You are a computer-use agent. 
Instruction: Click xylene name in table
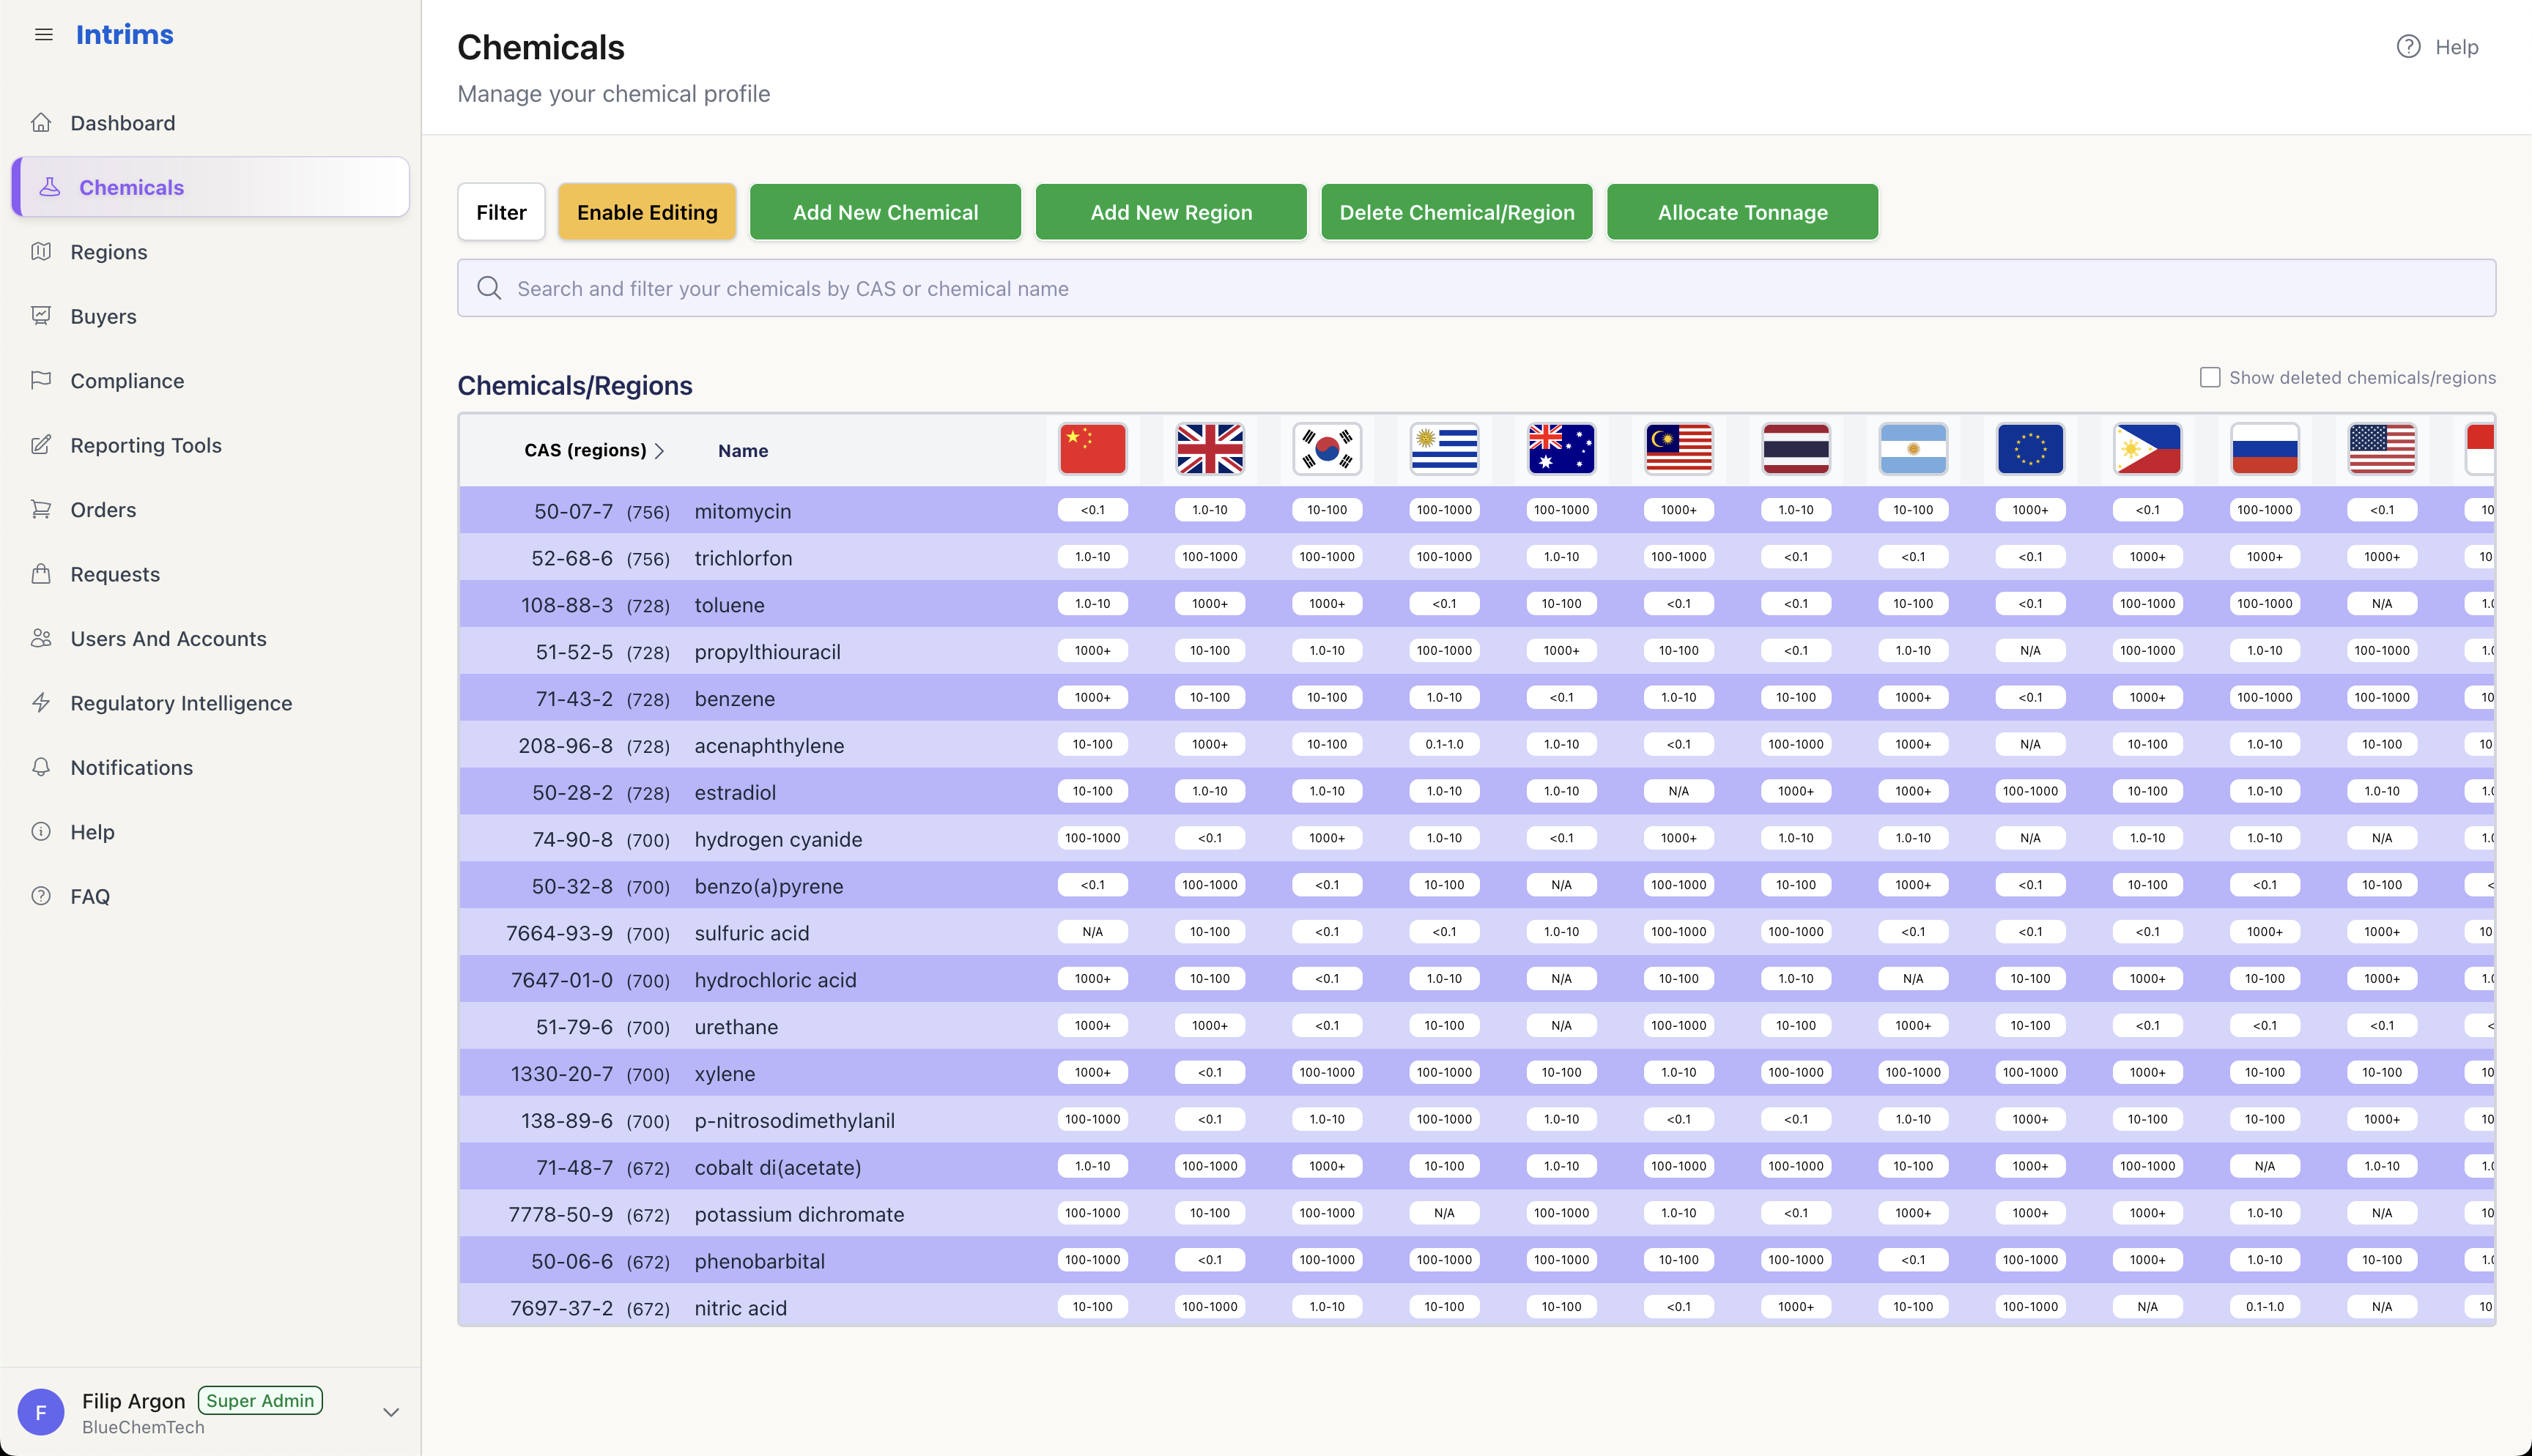725,1074
